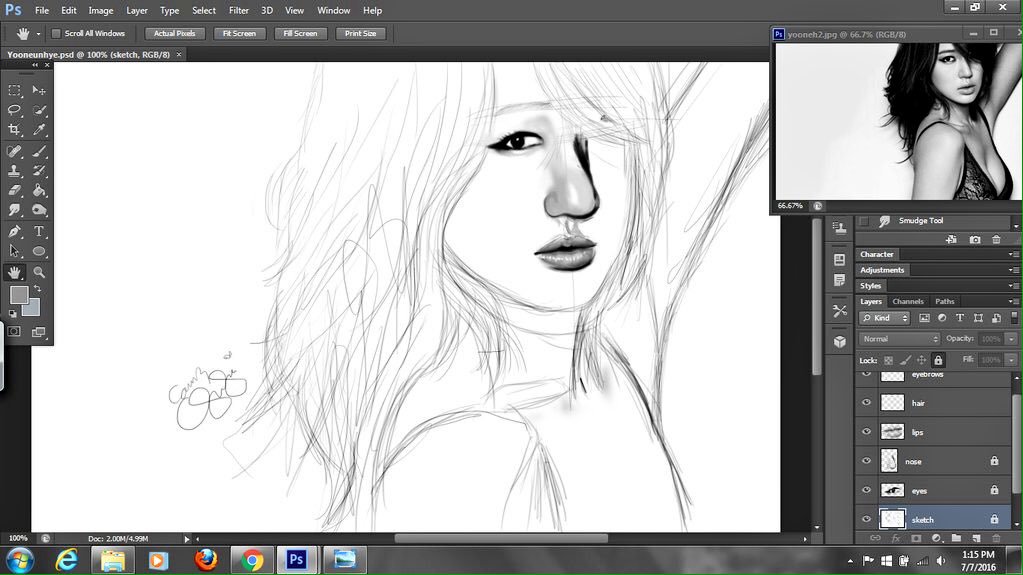Enable Scroll All Windows checkbox

click(x=56, y=33)
